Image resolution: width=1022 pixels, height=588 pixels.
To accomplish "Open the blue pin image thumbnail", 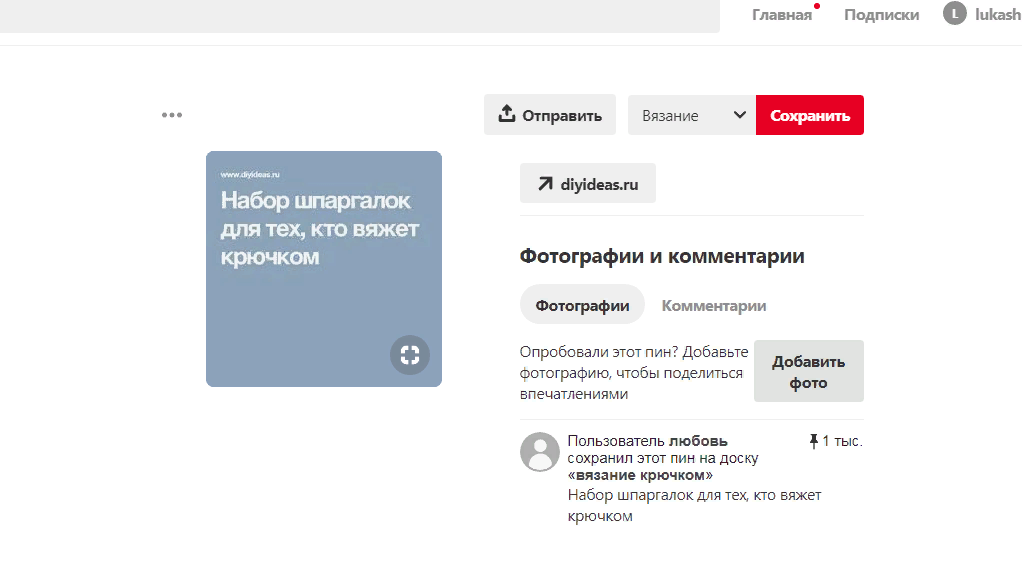I will pyautogui.click(x=323, y=268).
